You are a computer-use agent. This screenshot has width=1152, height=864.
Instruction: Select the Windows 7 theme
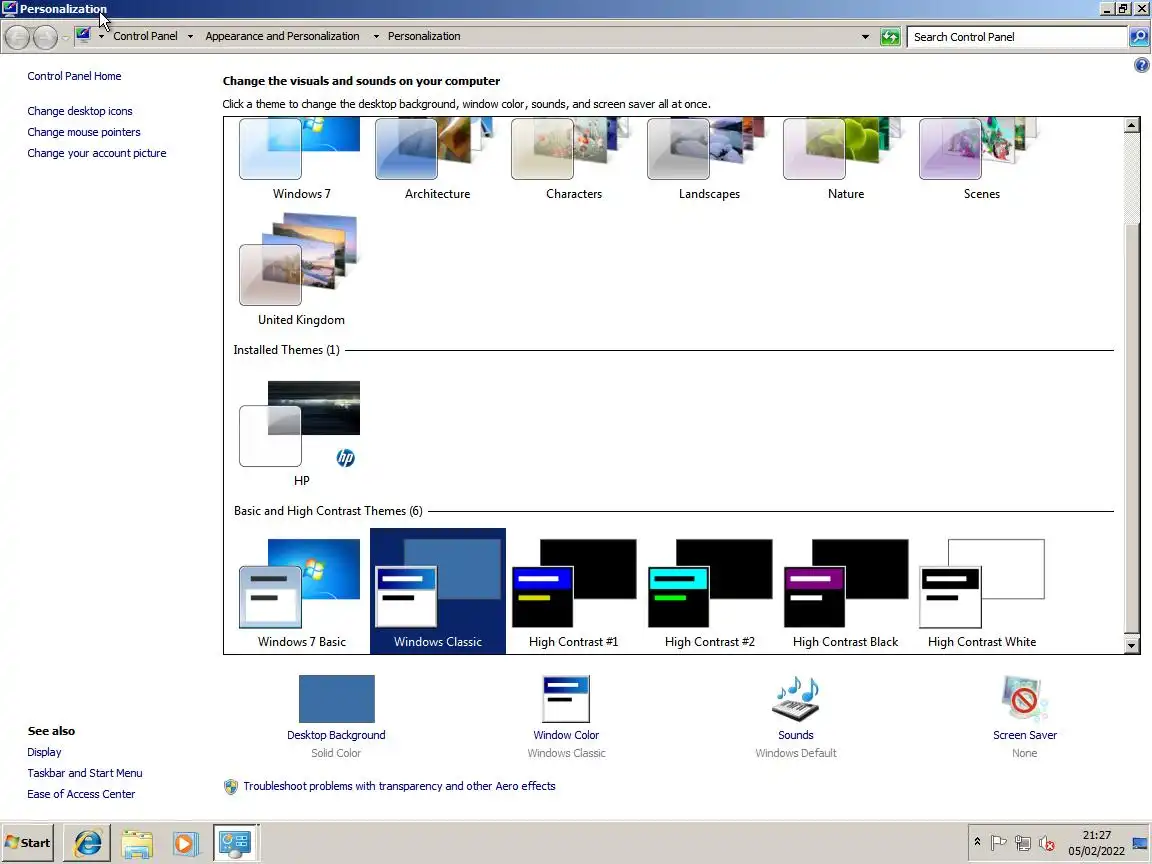300,159
